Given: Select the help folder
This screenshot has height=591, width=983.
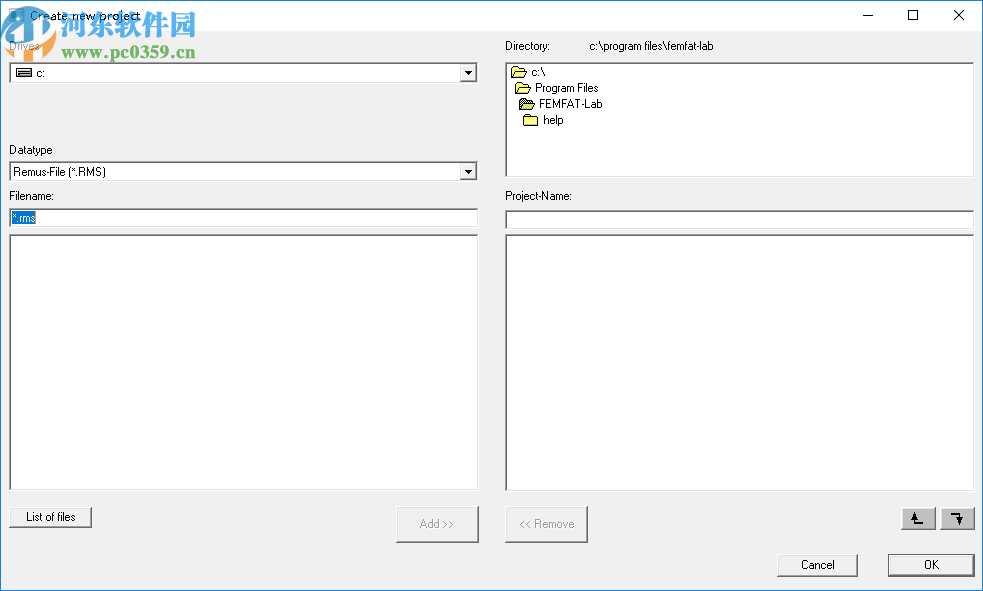Looking at the screenshot, I should coord(553,120).
